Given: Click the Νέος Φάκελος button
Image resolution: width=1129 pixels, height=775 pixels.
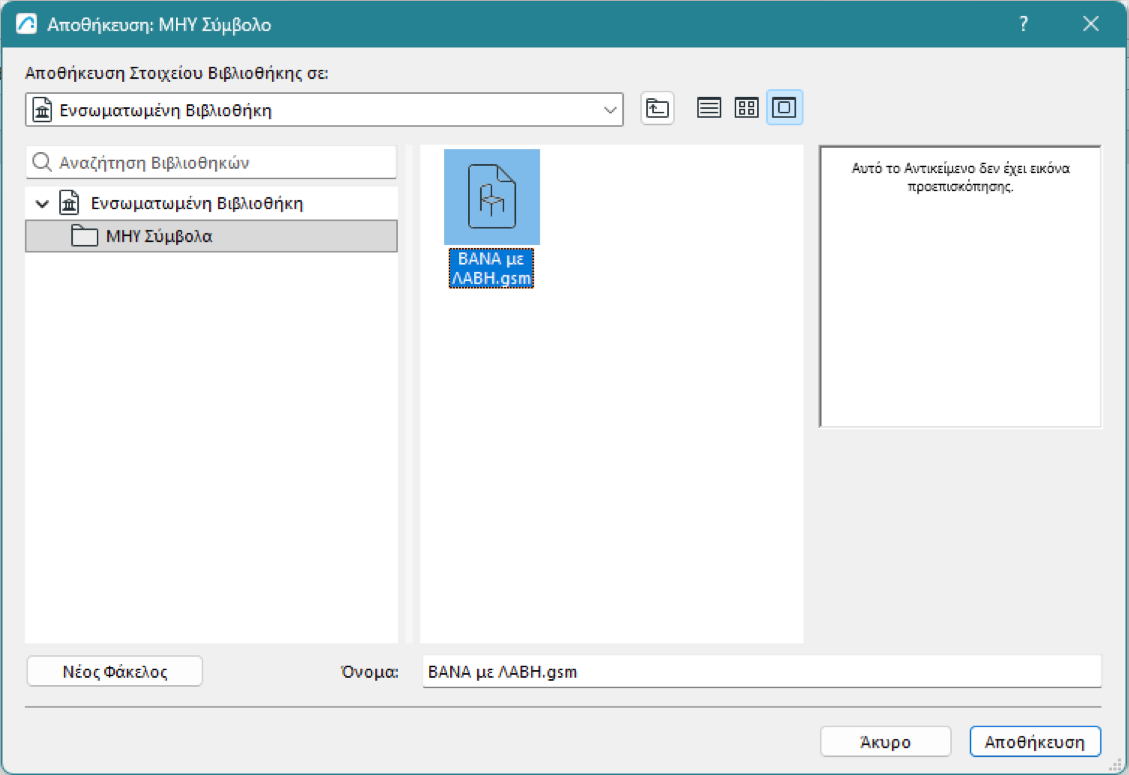Looking at the screenshot, I should [x=114, y=671].
